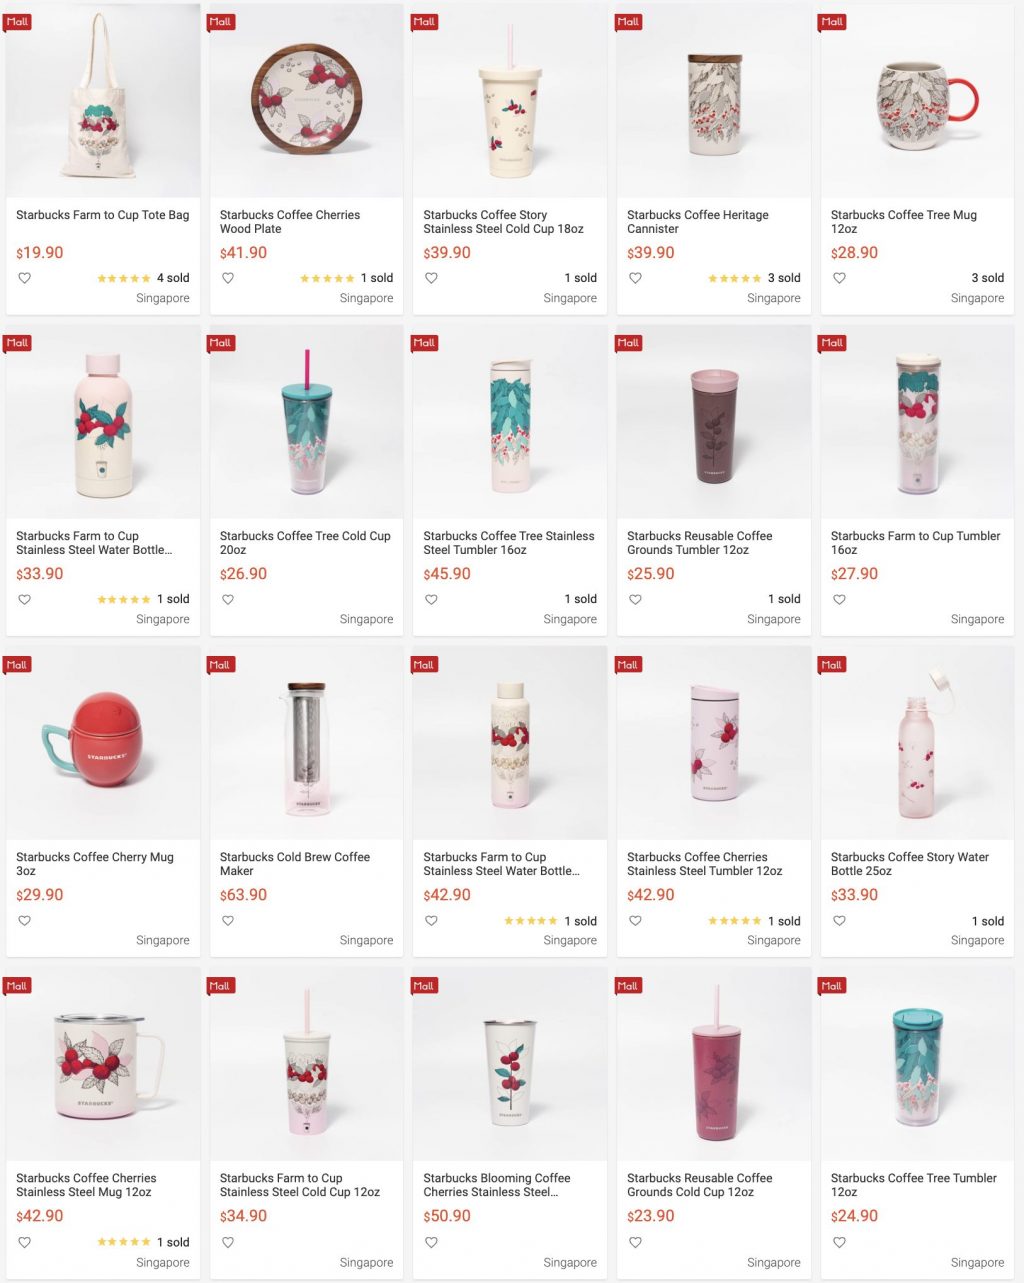Open Starbucks Blooming Coffee Cherries Stainless Steel item
The width and height of the screenshot is (1024, 1283).
click(497, 1185)
